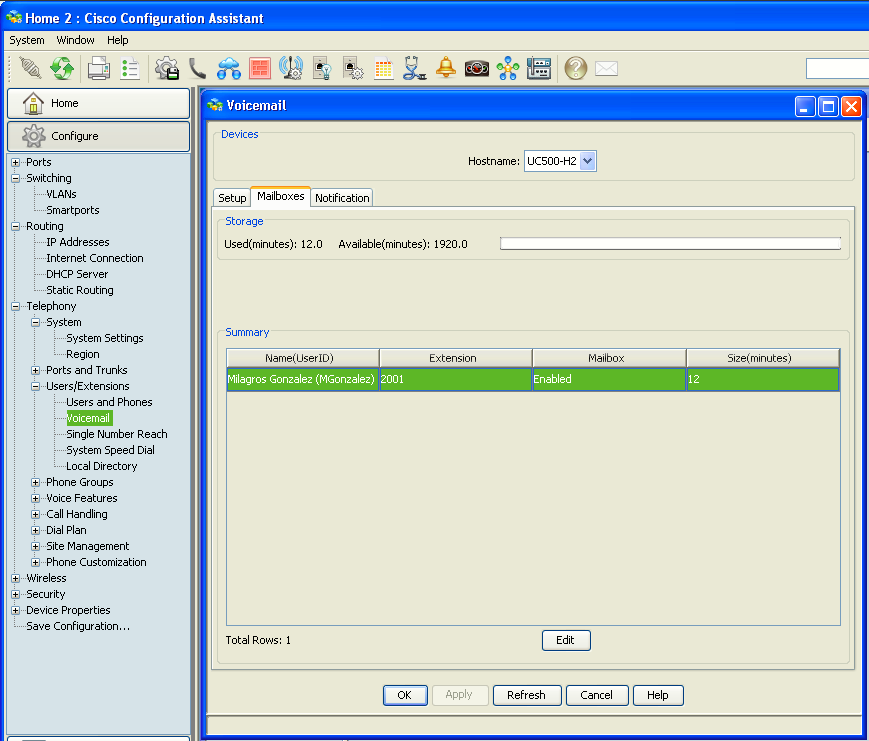Open System Speed Dial tree item
The height and width of the screenshot is (741, 869).
click(x=110, y=450)
